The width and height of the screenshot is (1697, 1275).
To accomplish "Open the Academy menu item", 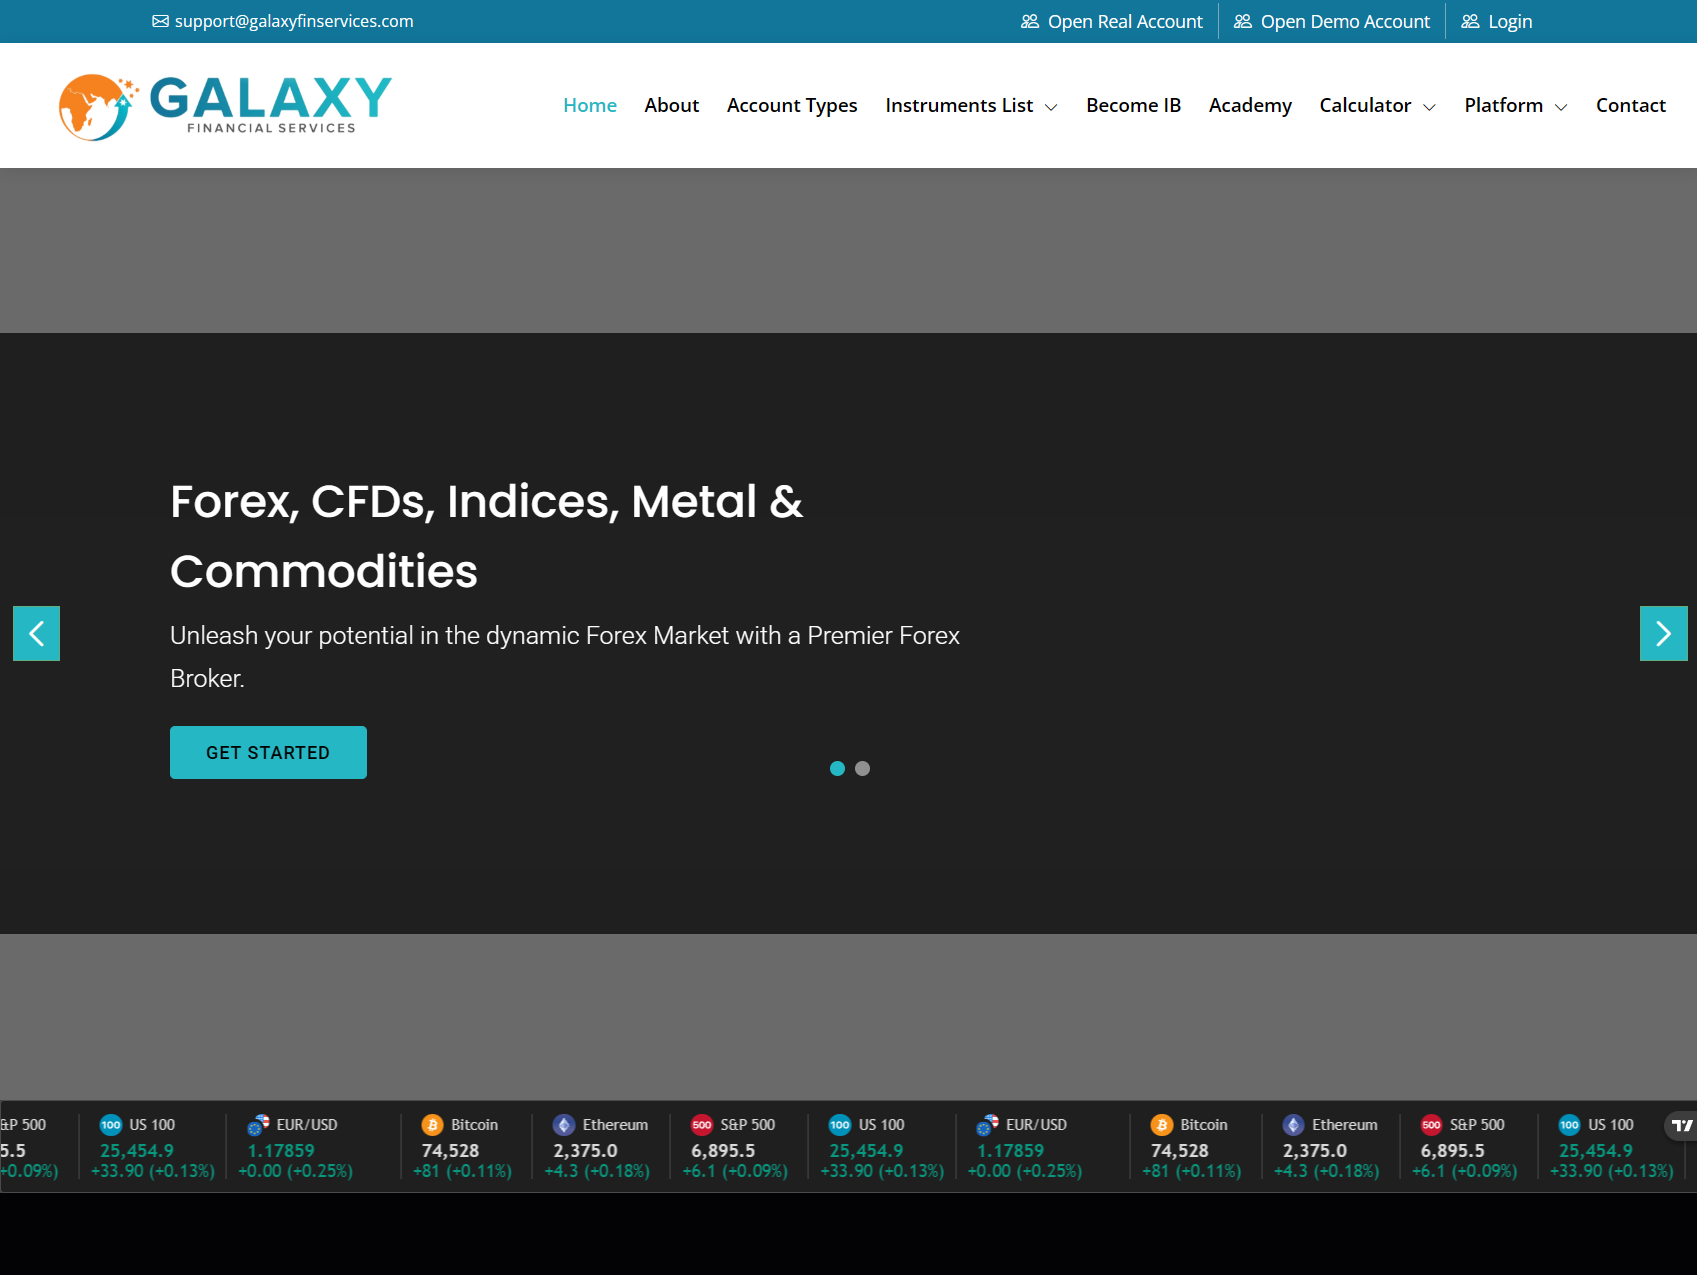I will pyautogui.click(x=1250, y=105).
